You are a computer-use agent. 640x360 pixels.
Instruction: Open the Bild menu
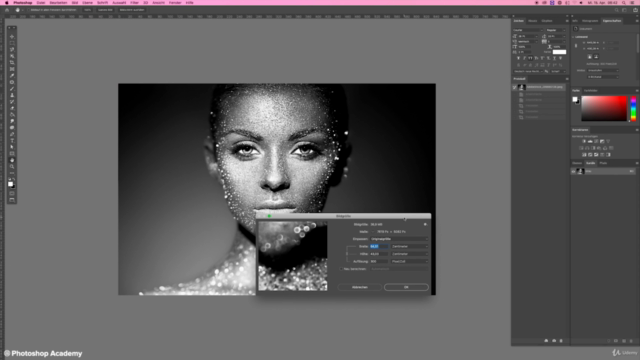coord(75,2)
